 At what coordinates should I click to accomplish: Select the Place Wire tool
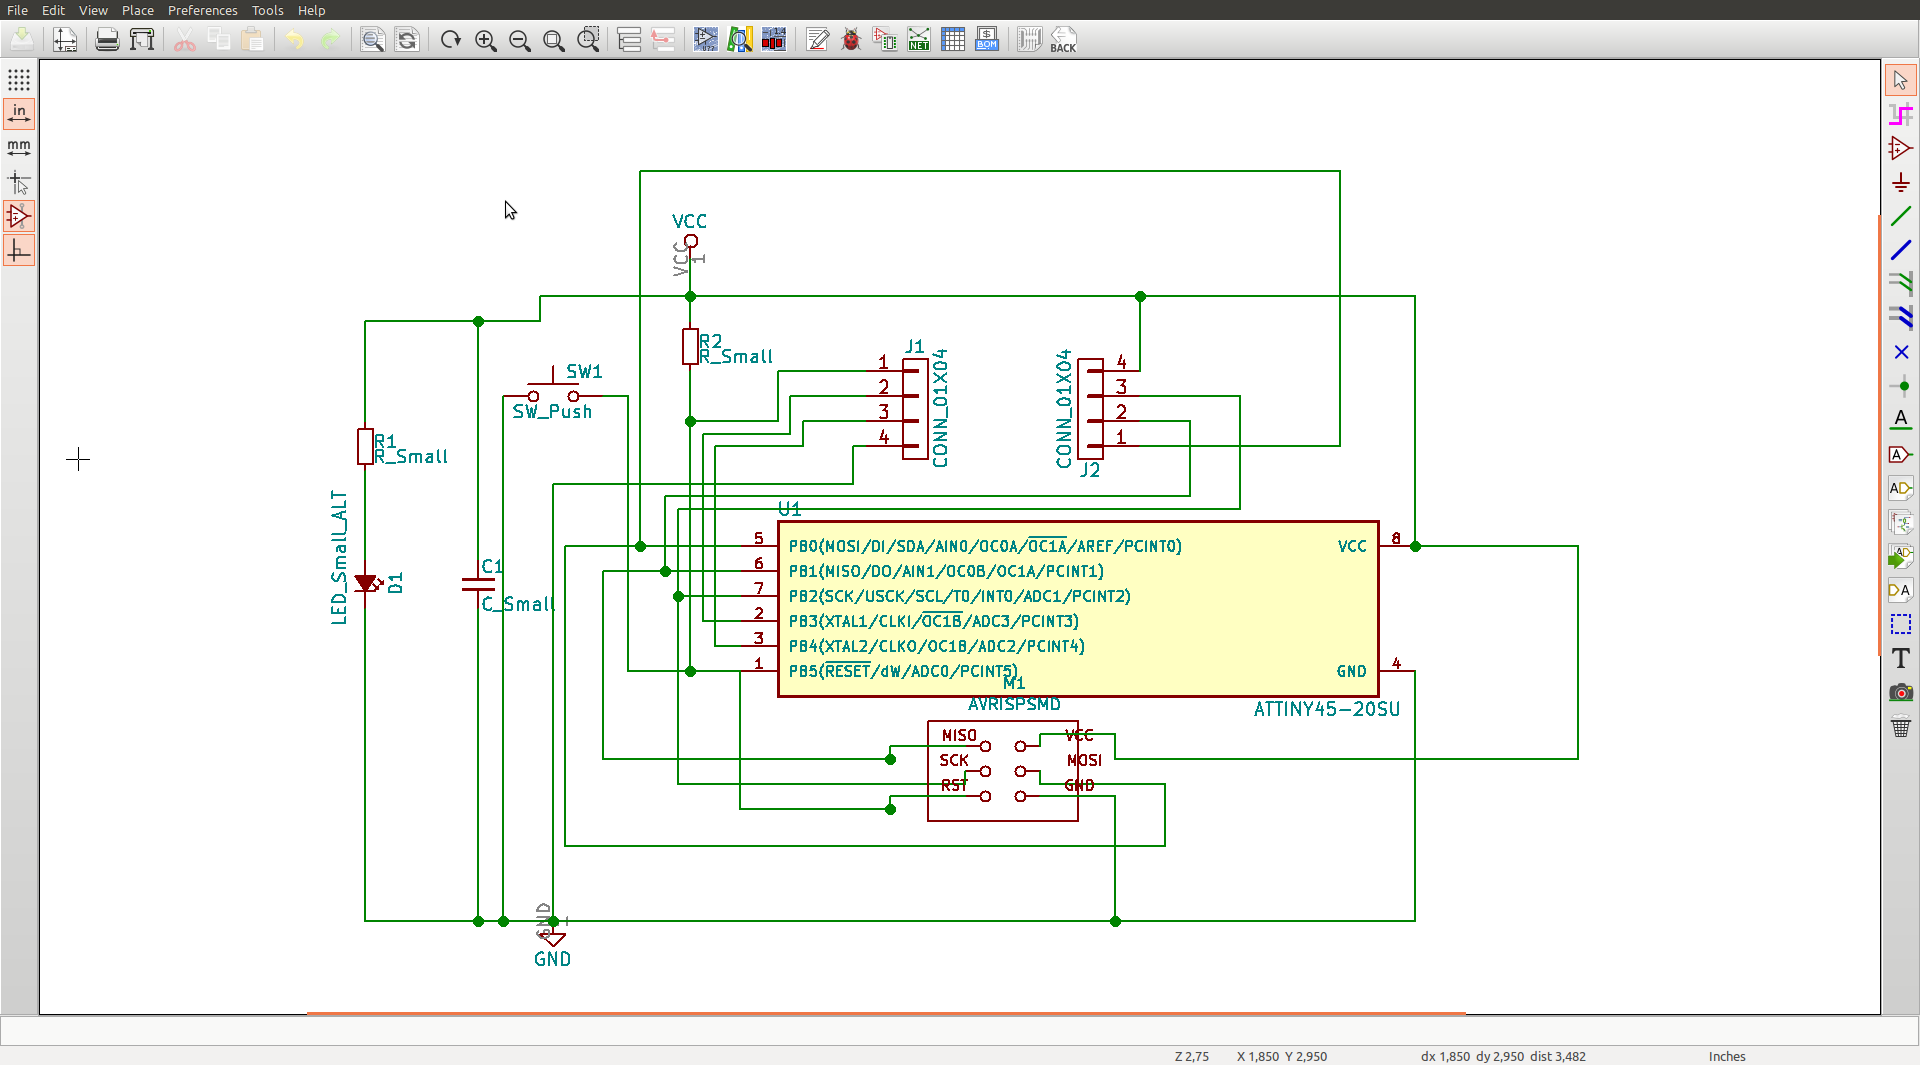1901,216
